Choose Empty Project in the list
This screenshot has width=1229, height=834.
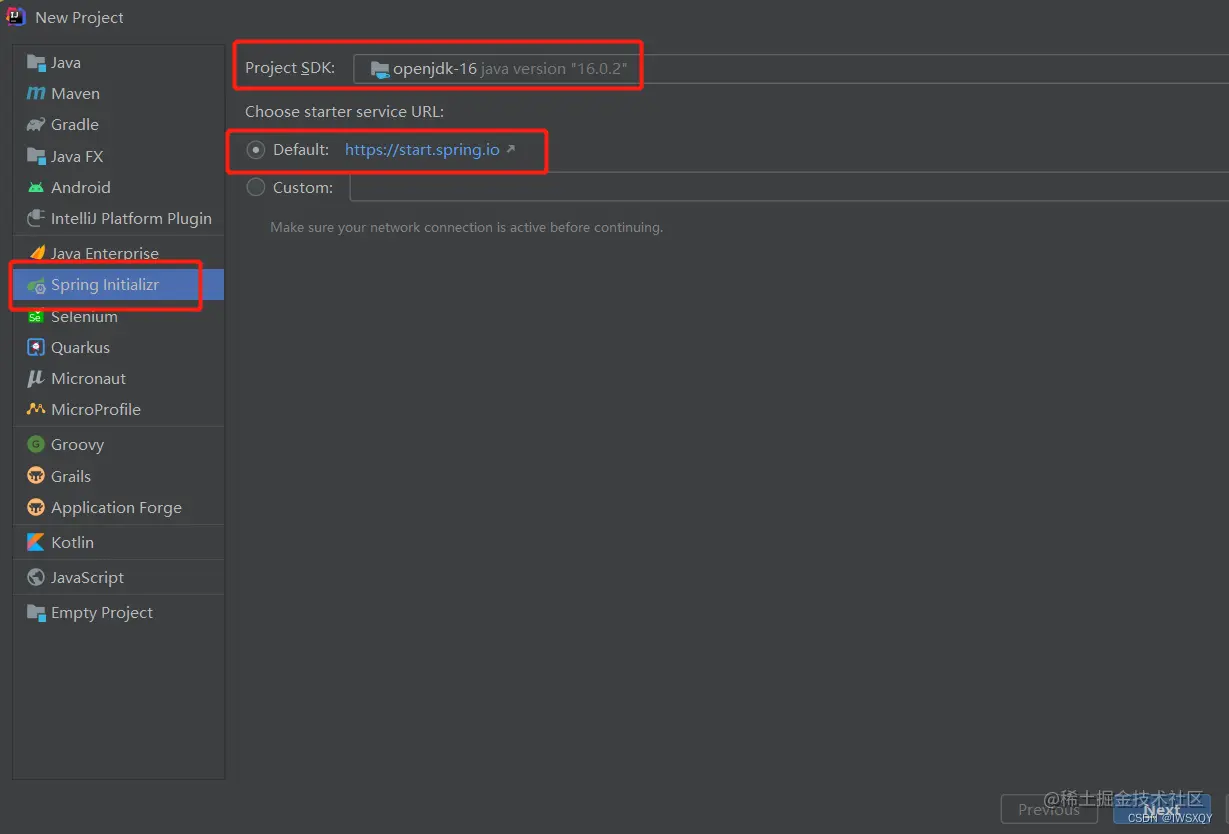(x=118, y=613)
